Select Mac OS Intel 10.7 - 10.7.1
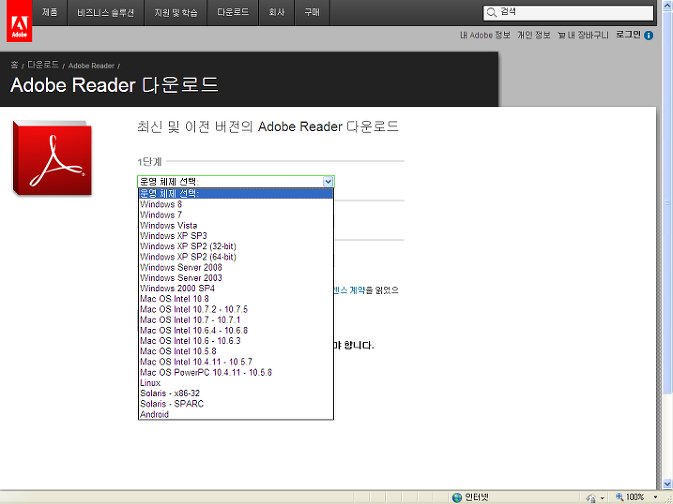This screenshot has height=504, width=673. pyautogui.click(x=236, y=320)
